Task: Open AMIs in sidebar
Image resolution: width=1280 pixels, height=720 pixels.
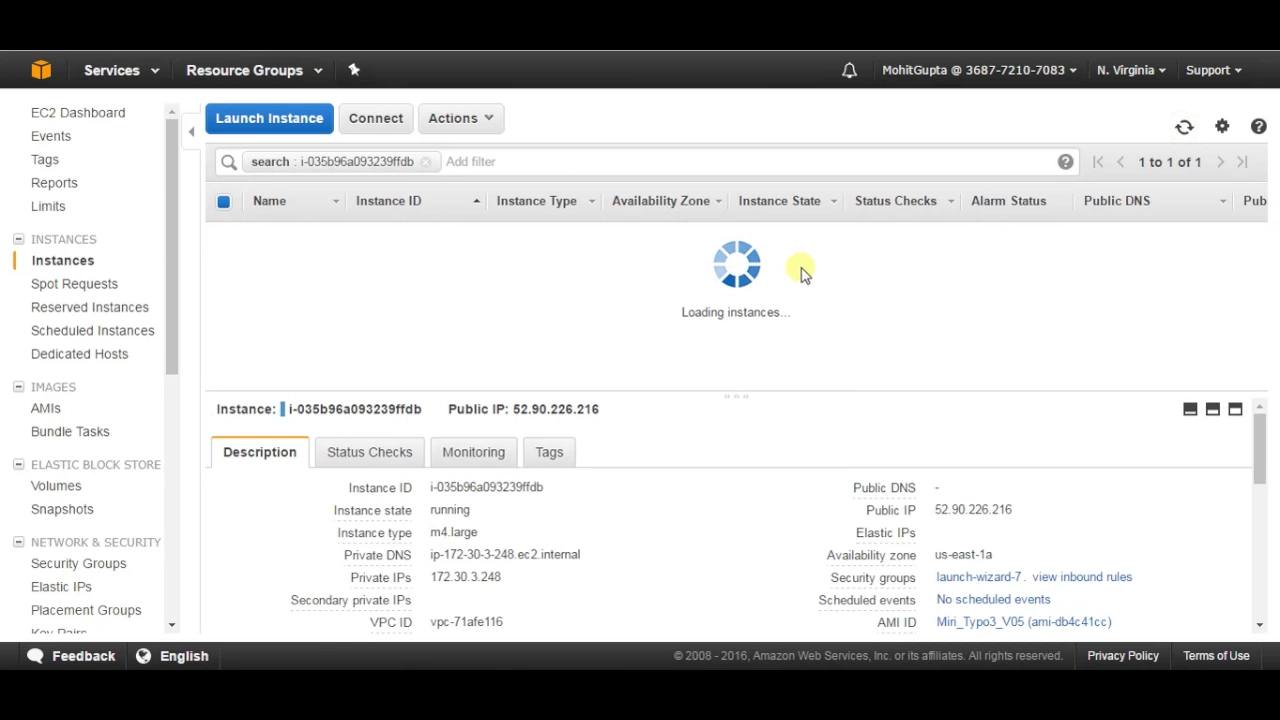Action: click(x=46, y=409)
